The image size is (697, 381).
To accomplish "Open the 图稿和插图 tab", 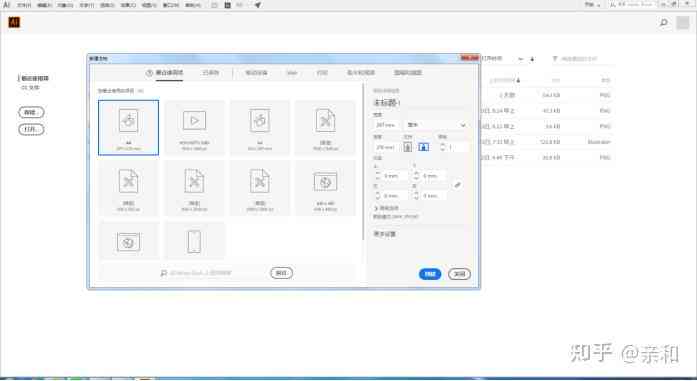I will (408, 72).
